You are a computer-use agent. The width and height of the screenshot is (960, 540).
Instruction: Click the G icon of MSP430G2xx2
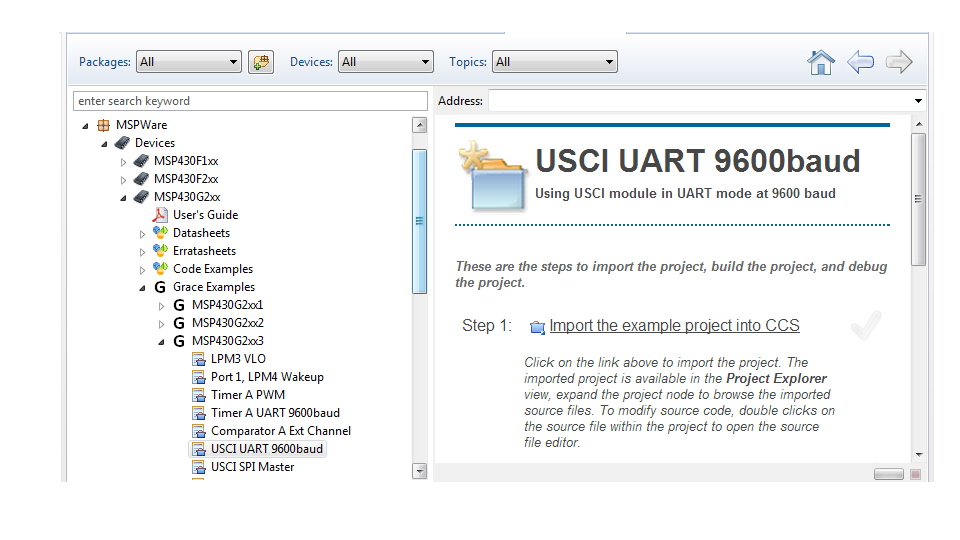(x=179, y=323)
